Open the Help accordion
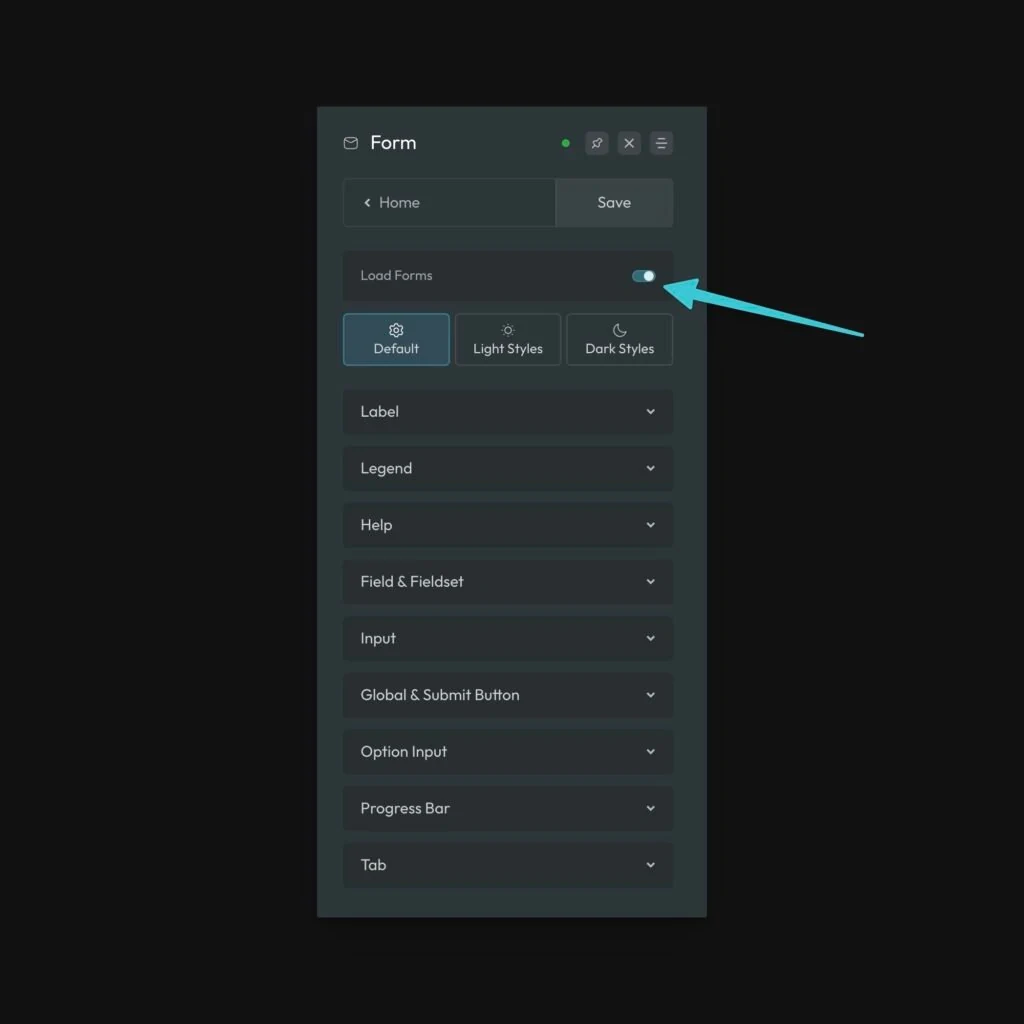This screenshot has height=1024, width=1024. point(508,525)
